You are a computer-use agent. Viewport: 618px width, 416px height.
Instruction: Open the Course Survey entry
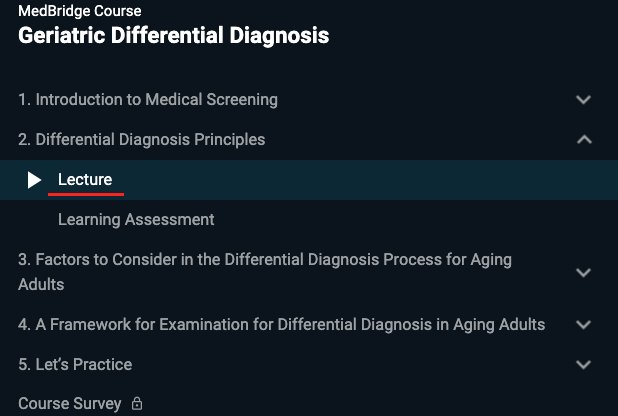point(70,404)
